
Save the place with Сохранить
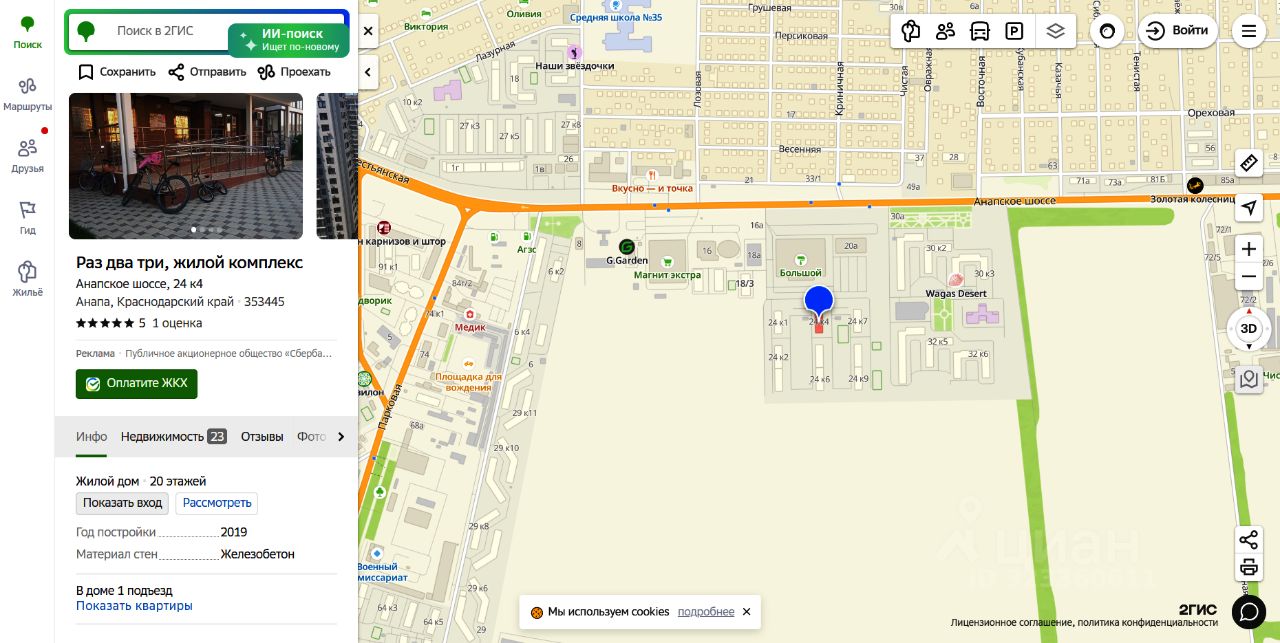pyautogui.click(x=117, y=72)
